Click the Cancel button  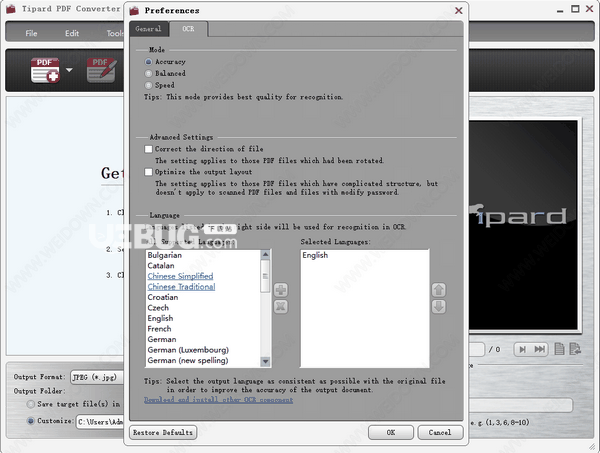440,432
